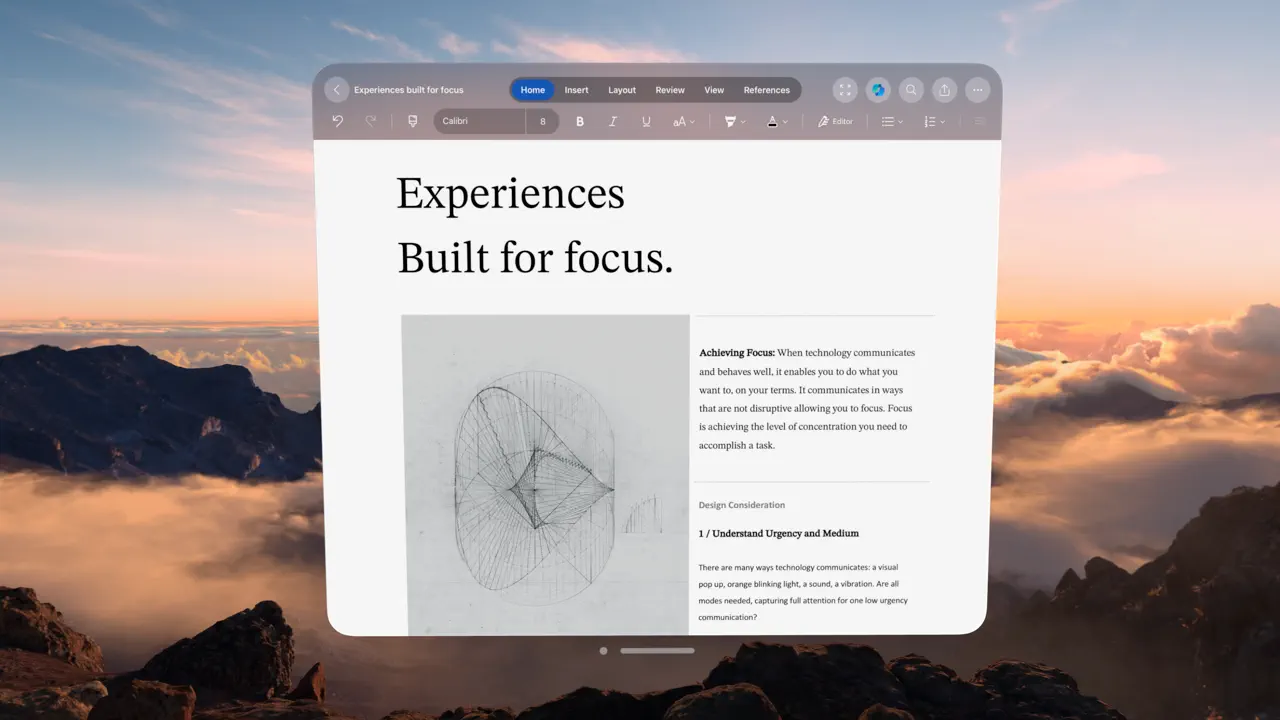Open the View tab
The image size is (1280, 720).
pyautogui.click(x=714, y=90)
